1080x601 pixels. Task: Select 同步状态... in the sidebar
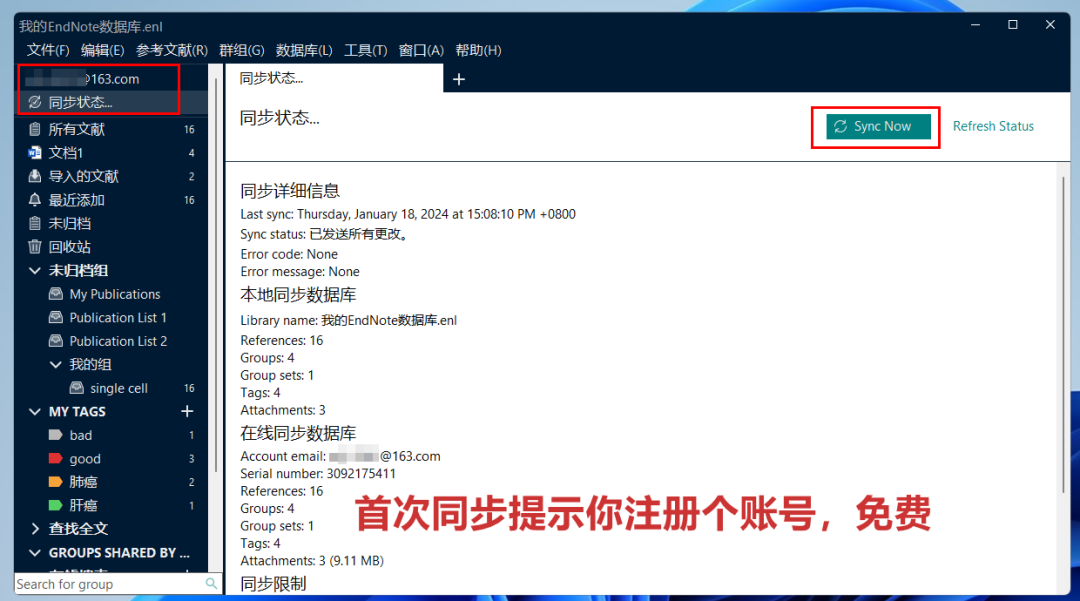click(111, 103)
